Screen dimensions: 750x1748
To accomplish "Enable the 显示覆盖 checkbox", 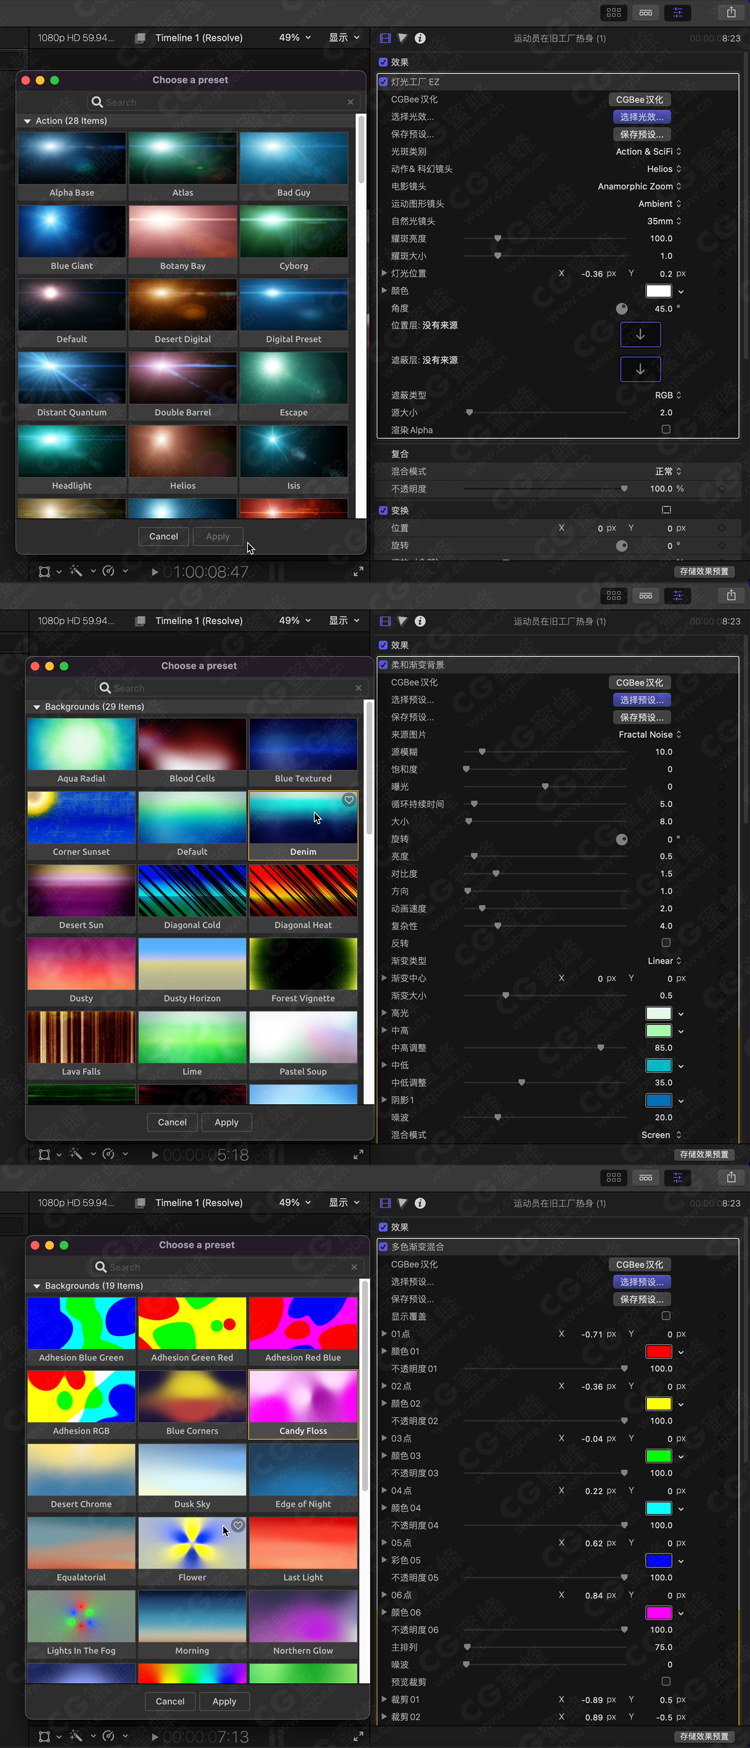I will pyautogui.click(x=666, y=1316).
